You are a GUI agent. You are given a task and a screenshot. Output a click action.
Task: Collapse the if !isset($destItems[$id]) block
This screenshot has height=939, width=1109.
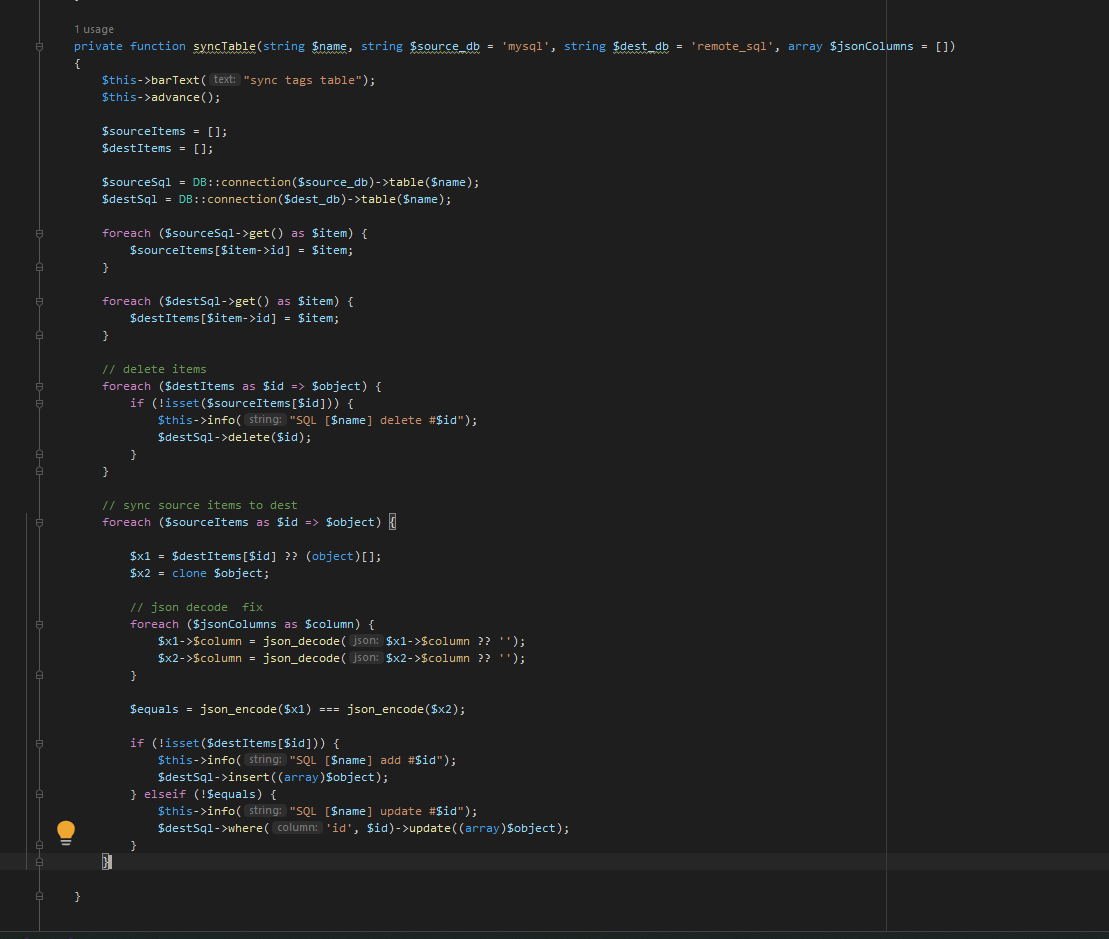39,743
